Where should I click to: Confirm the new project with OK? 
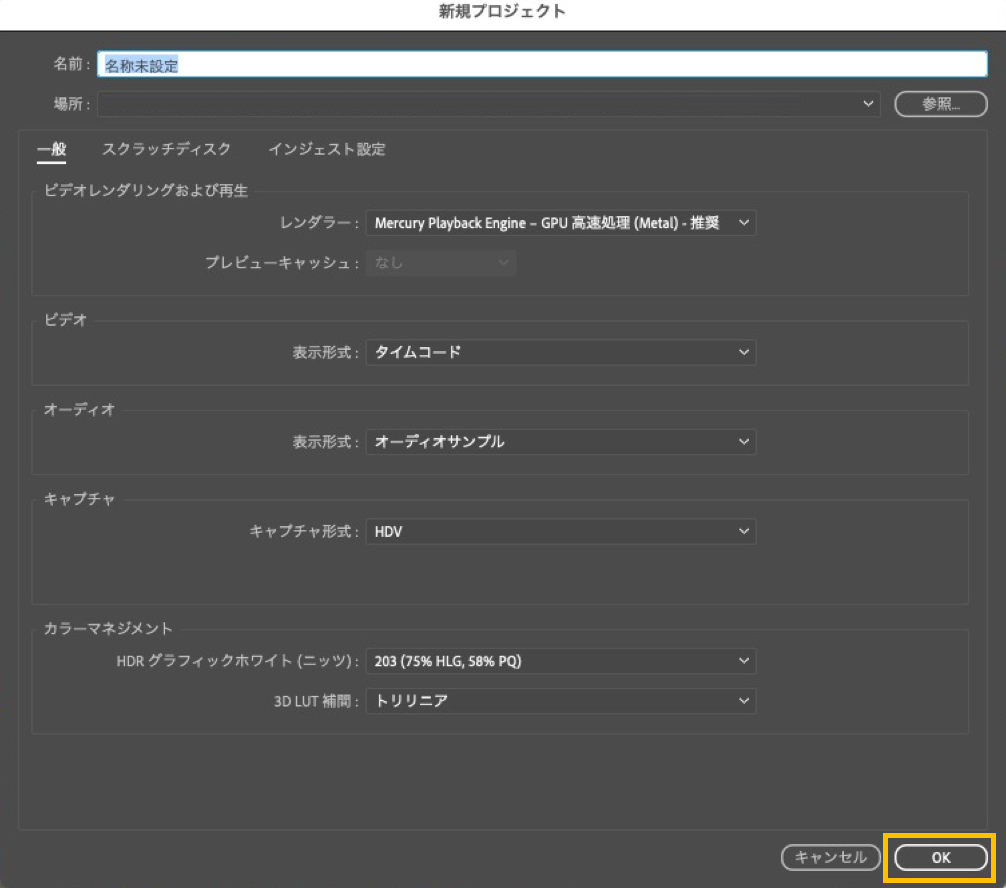tap(941, 857)
